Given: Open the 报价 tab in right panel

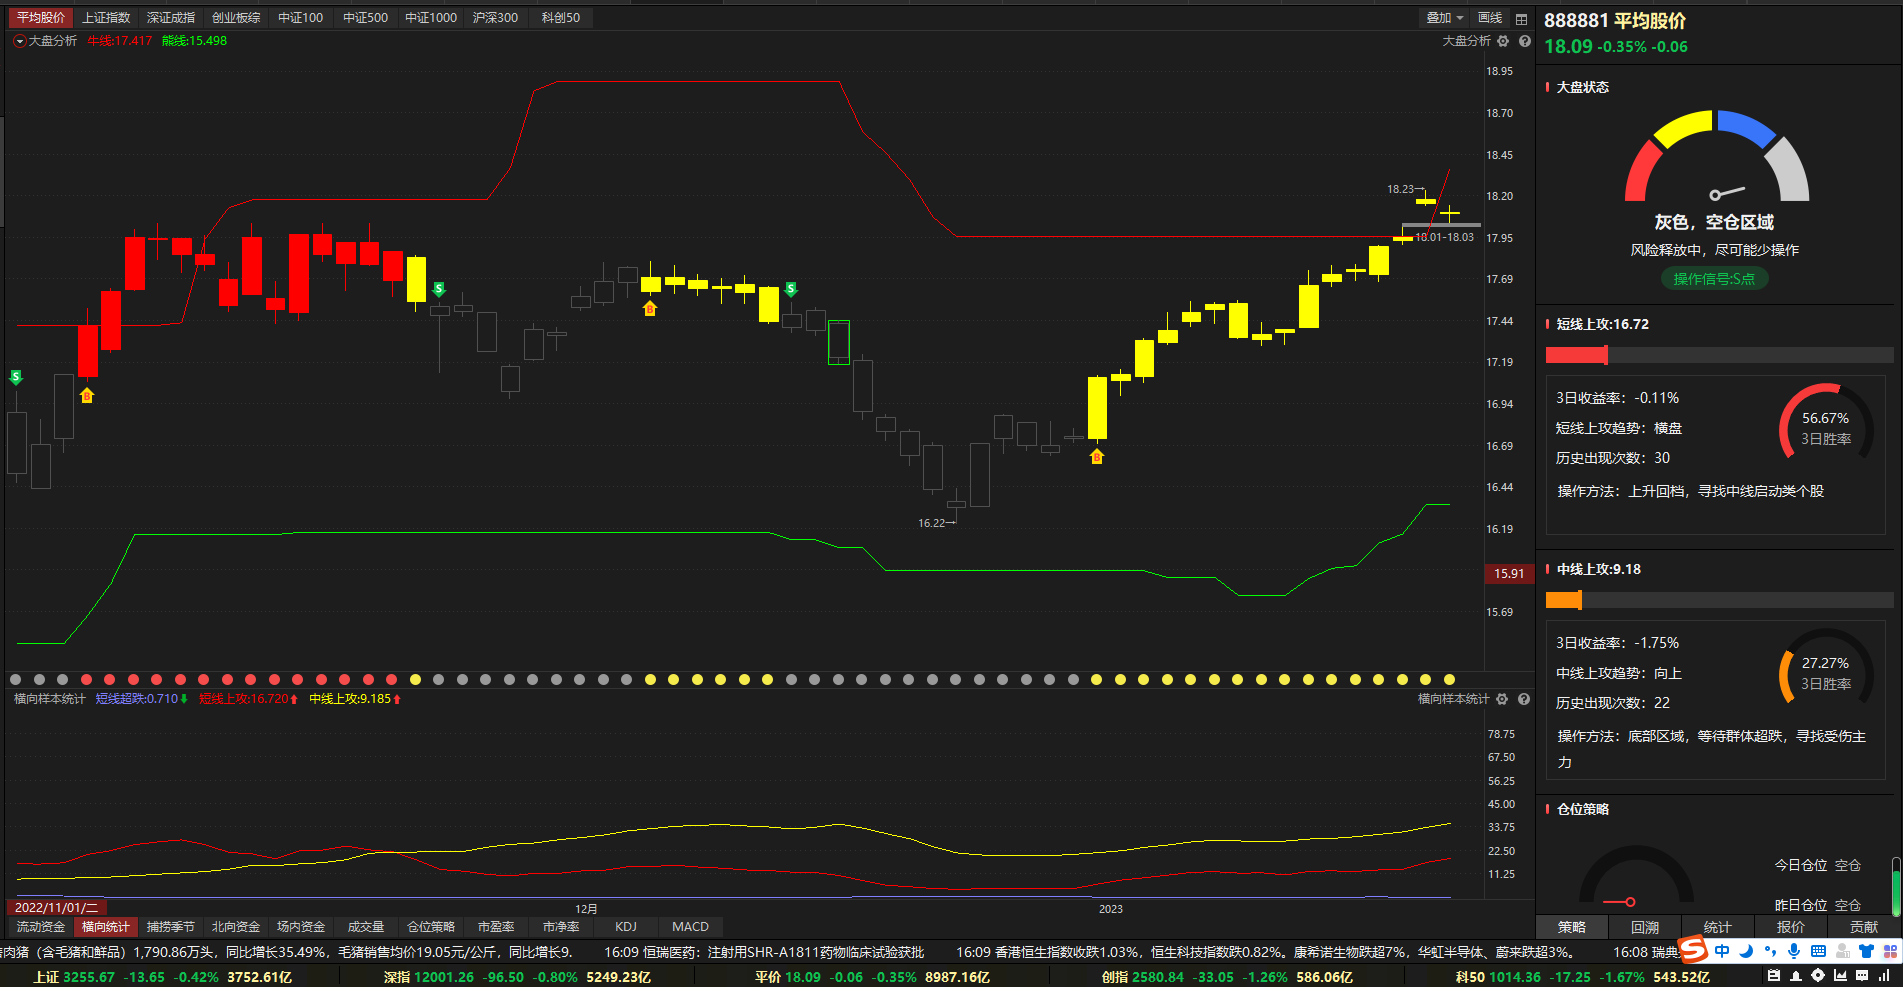Looking at the screenshot, I should click(x=1791, y=927).
